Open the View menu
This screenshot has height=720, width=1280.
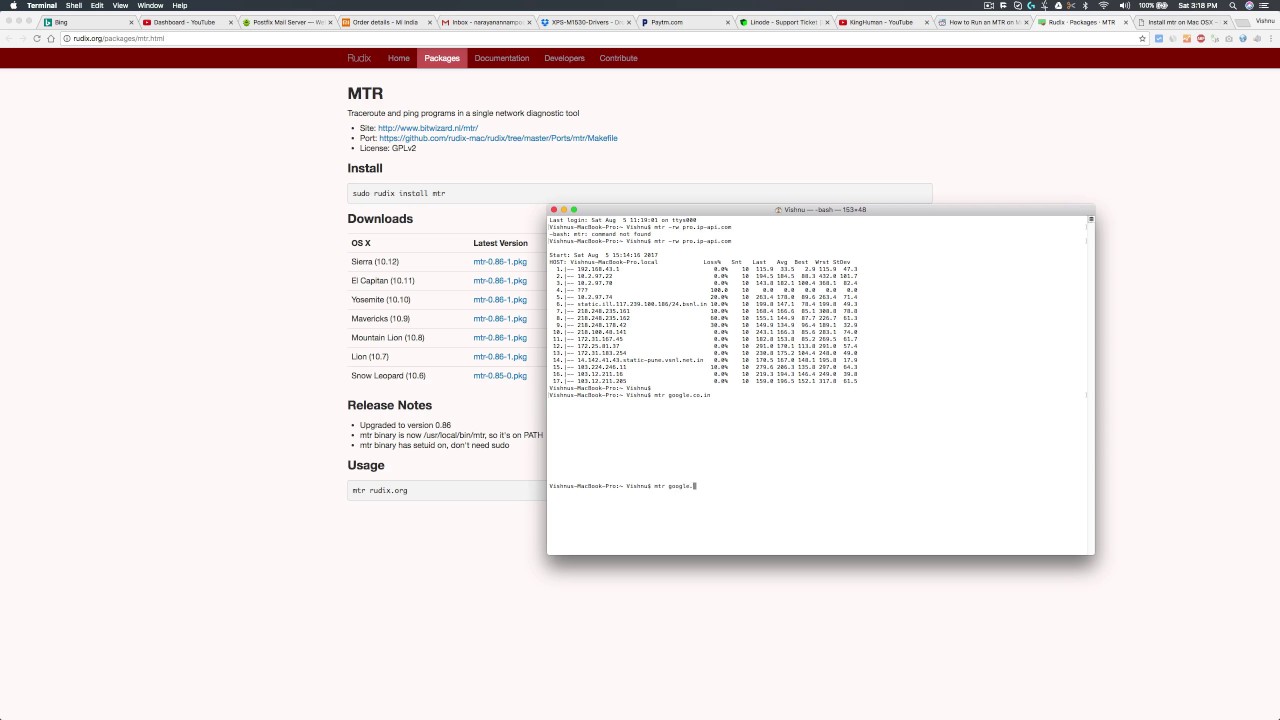(120, 5)
